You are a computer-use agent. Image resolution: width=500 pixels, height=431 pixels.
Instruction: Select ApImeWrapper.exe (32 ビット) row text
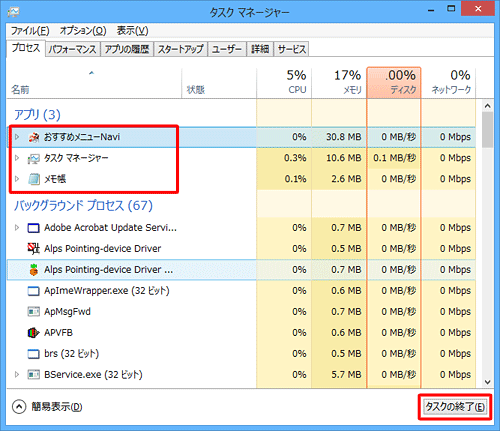pos(107,291)
